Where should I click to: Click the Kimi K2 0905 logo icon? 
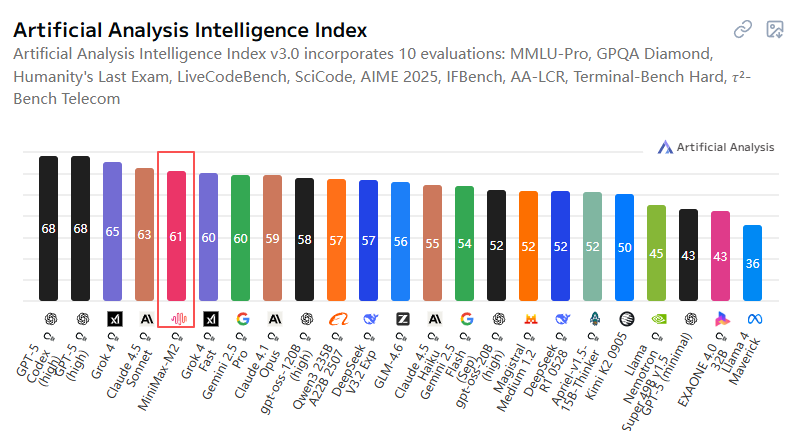pyautogui.click(x=625, y=319)
